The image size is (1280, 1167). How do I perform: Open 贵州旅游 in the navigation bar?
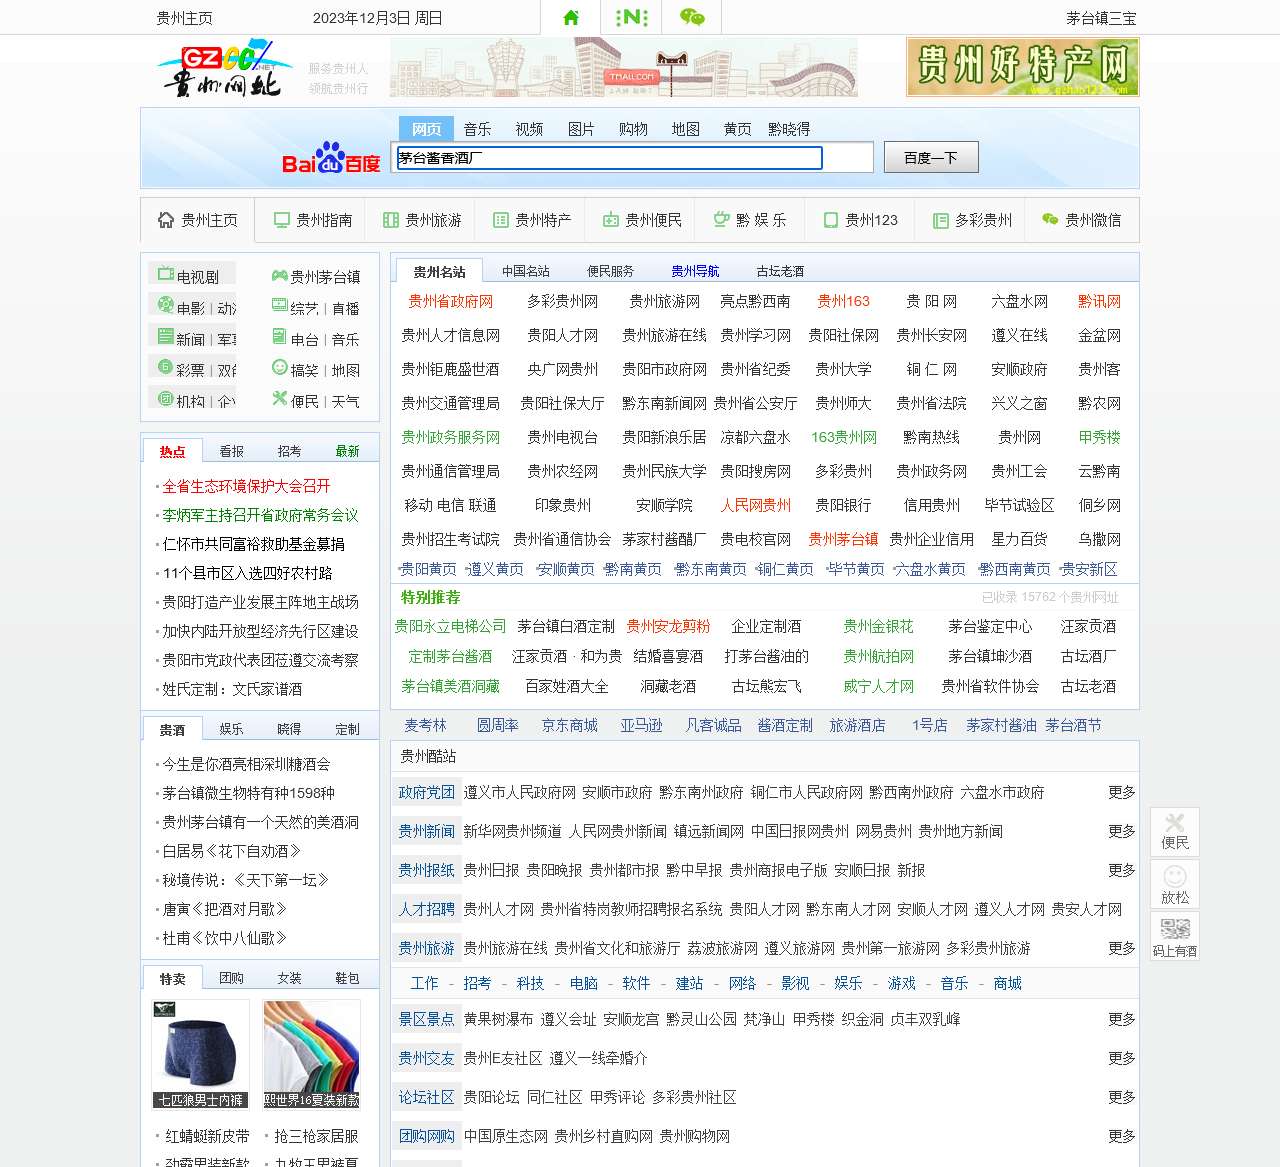pyautogui.click(x=422, y=220)
